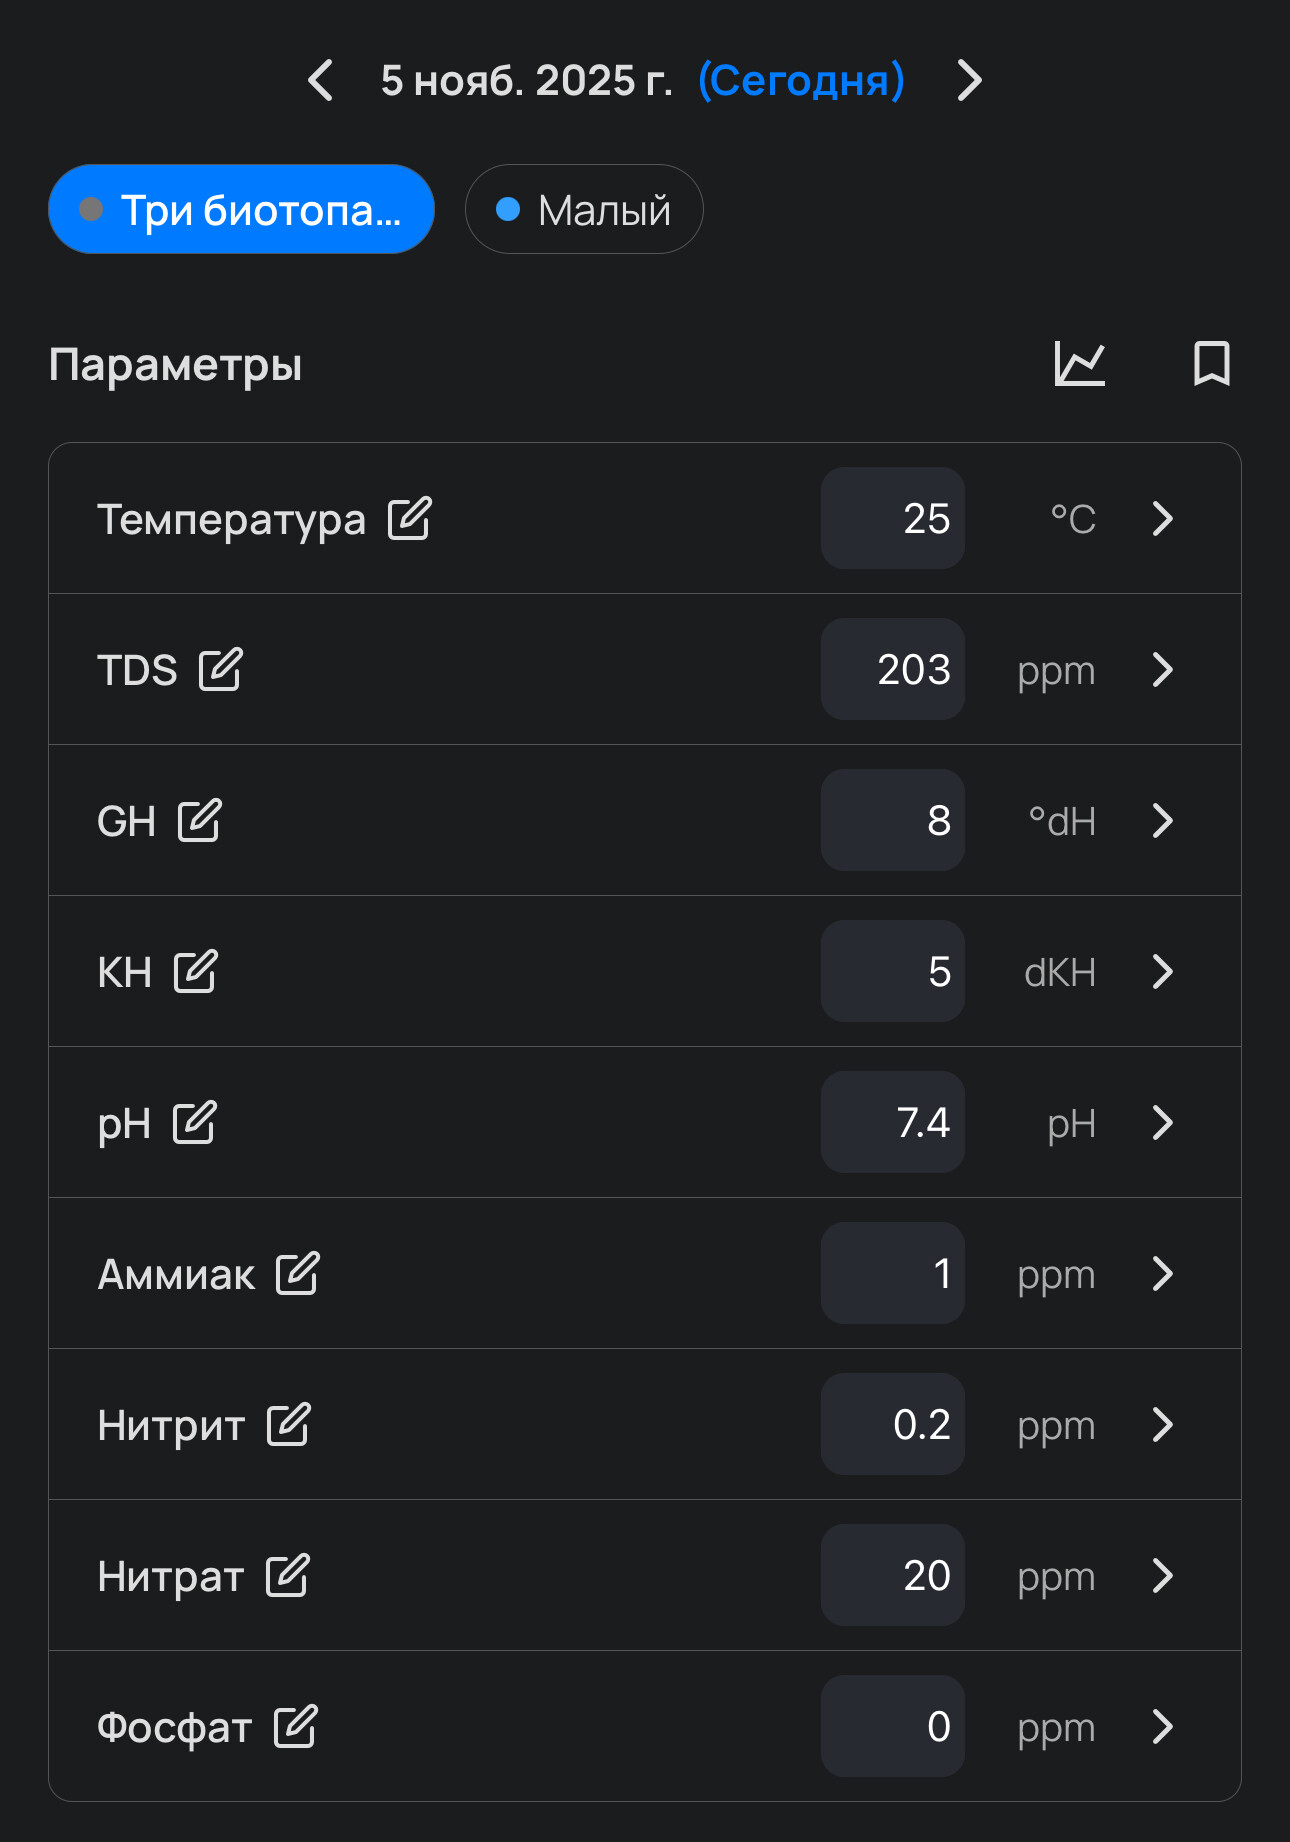This screenshot has height=1842, width=1290.
Task: Edit the Аммиак parameter via pencil icon
Action: tap(297, 1274)
